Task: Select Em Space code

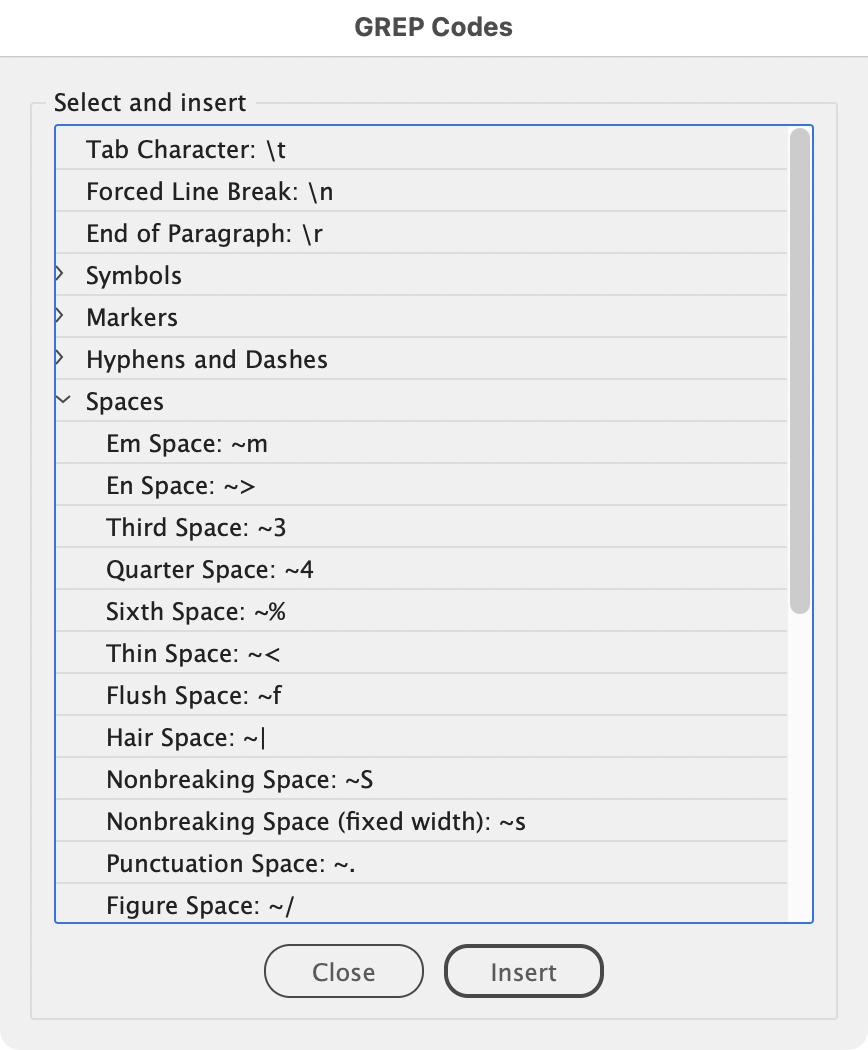Action: coord(186,444)
